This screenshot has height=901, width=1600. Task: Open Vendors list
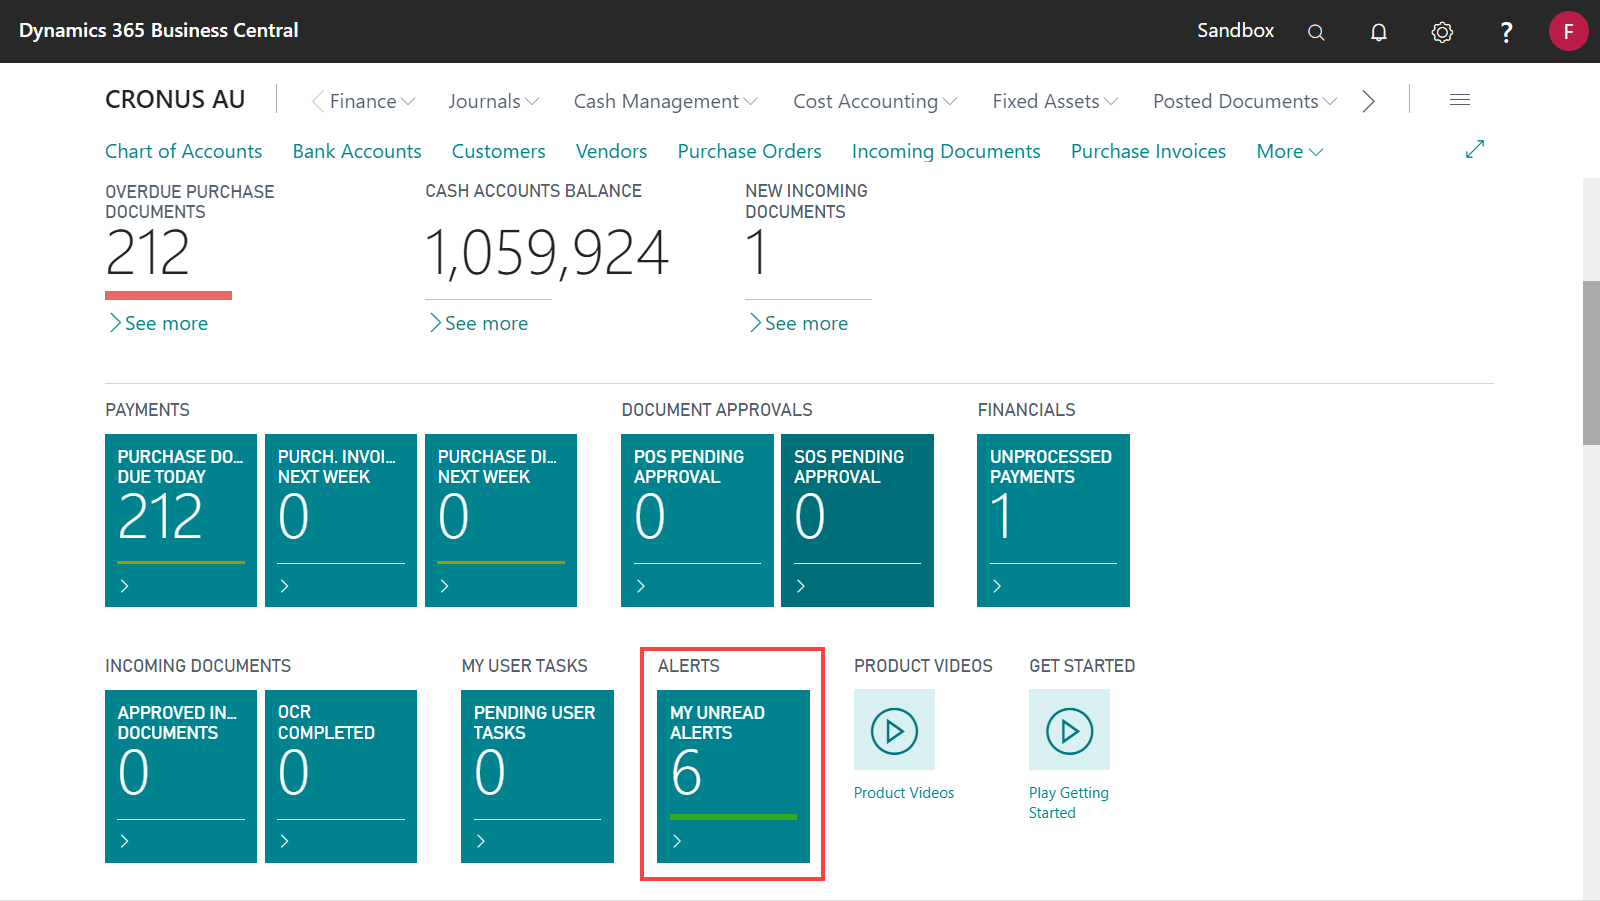(611, 151)
